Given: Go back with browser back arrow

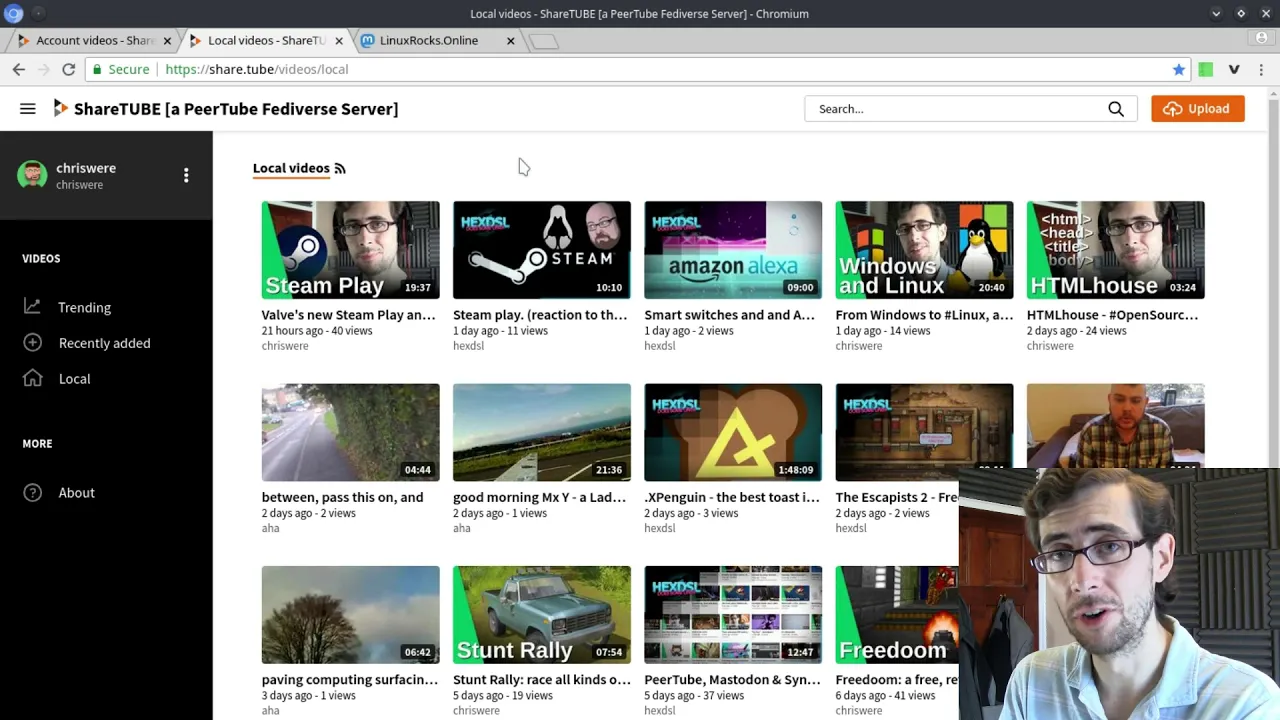Looking at the screenshot, I should [19, 69].
